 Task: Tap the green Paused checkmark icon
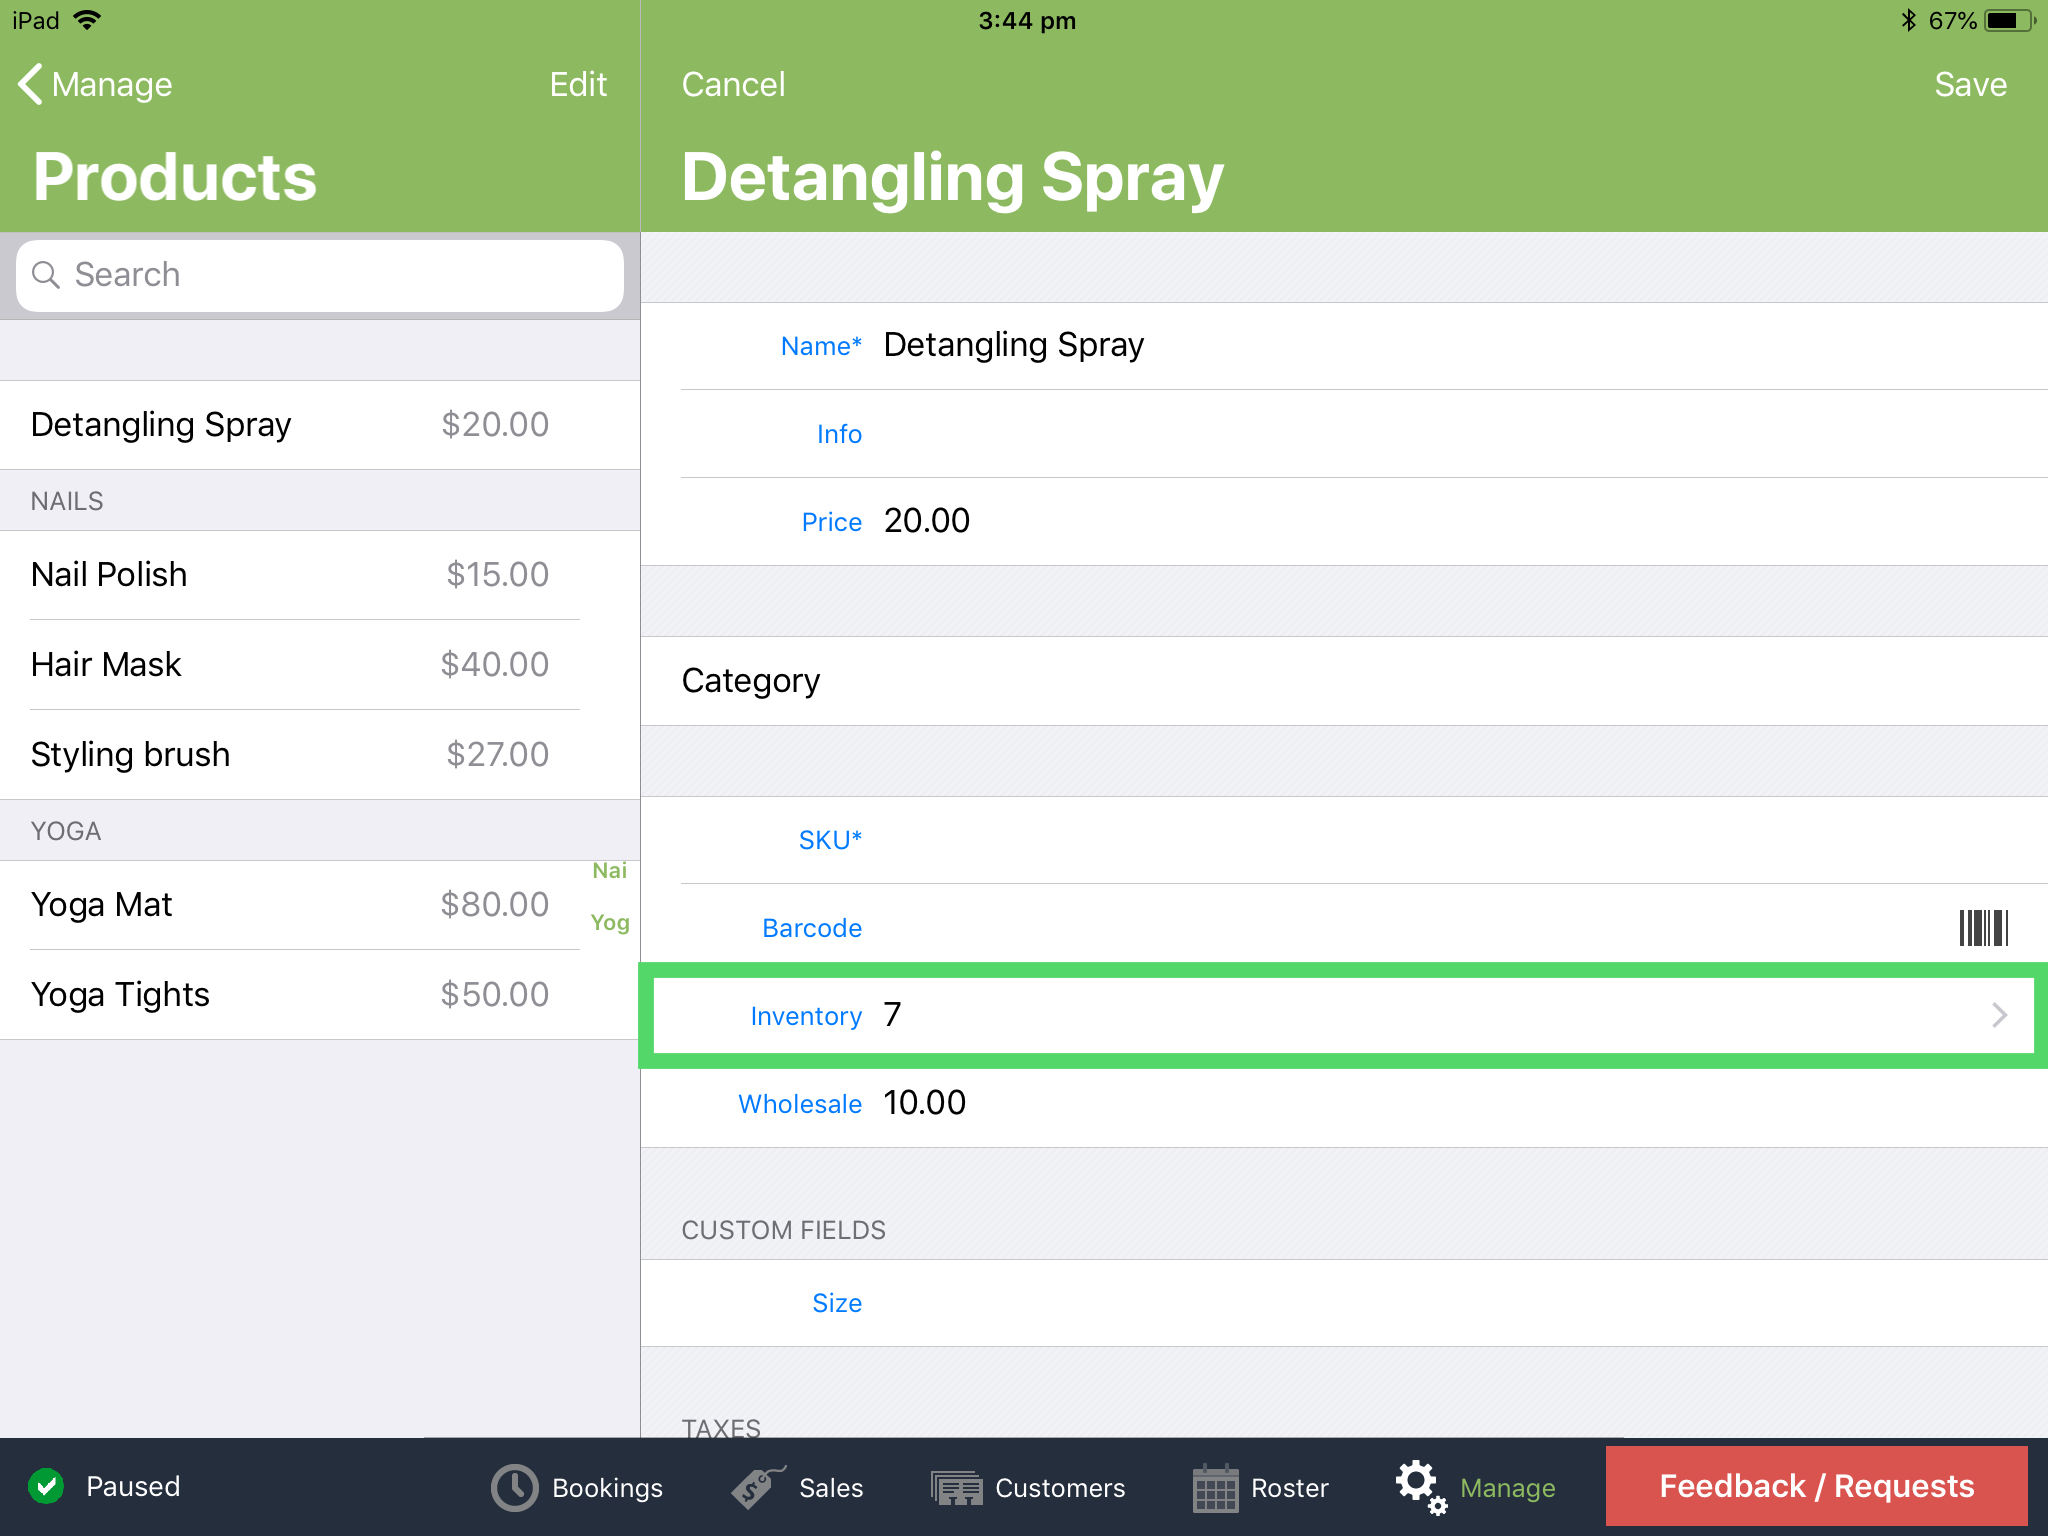(46, 1486)
